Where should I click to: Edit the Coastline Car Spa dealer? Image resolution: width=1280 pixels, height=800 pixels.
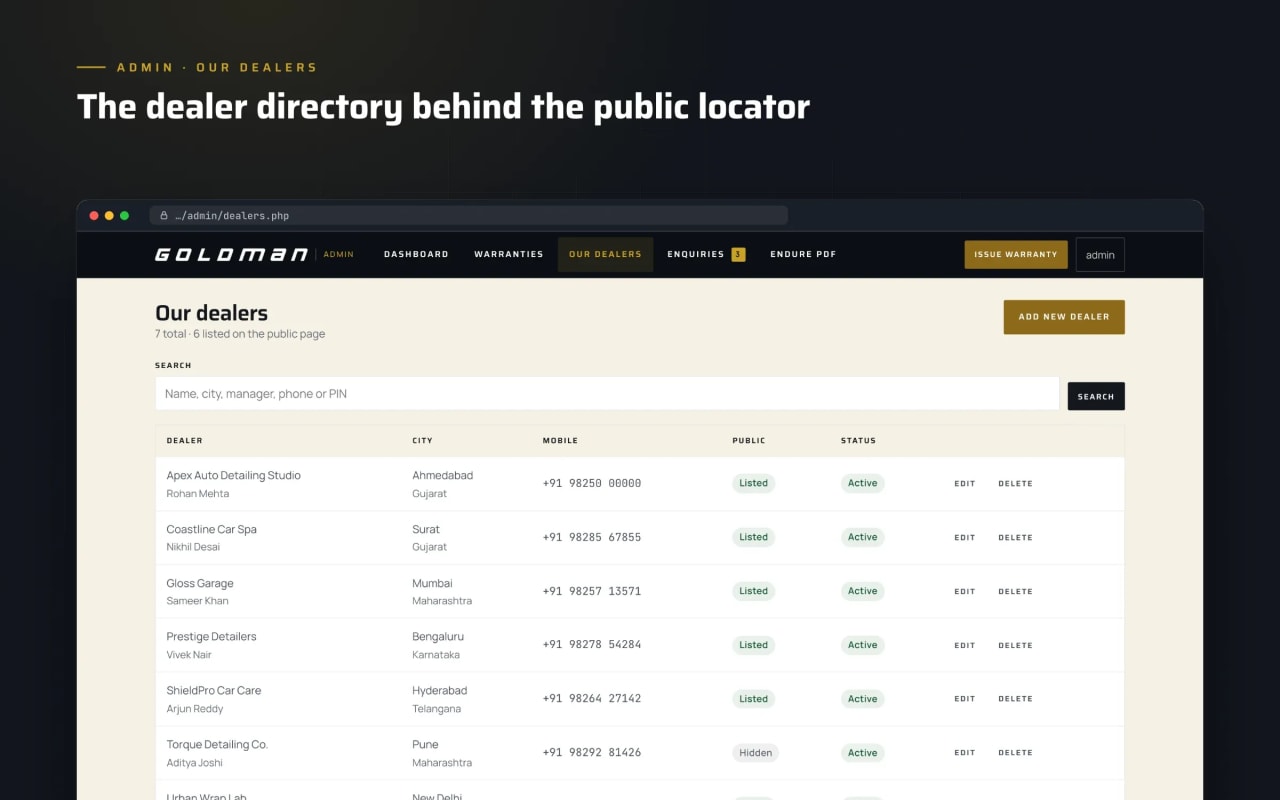pos(964,538)
